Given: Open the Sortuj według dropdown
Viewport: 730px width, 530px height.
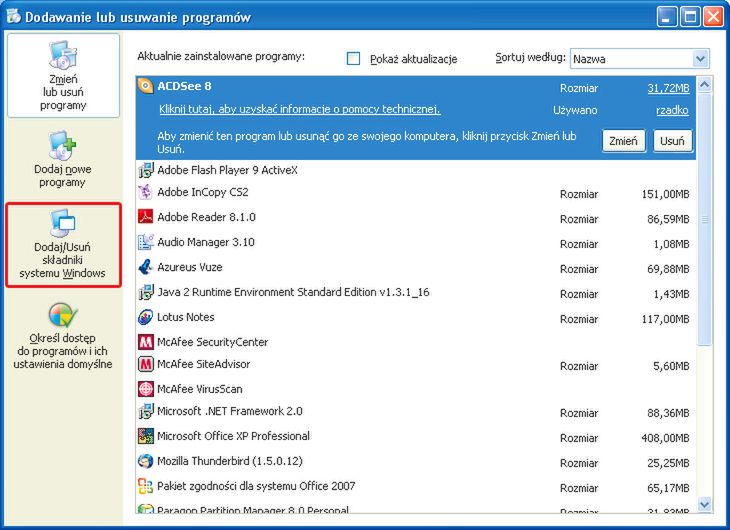Looking at the screenshot, I should pyautogui.click(x=700, y=59).
